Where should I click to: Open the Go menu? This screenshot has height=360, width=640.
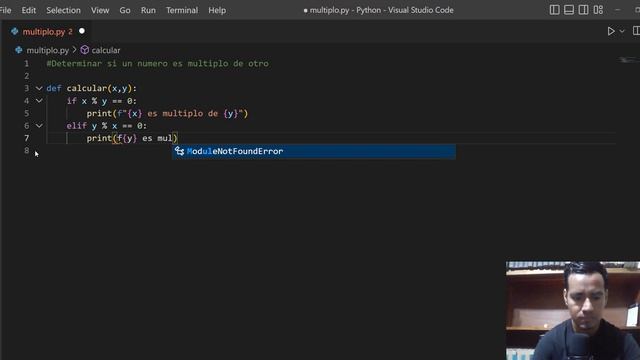[125, 10]
